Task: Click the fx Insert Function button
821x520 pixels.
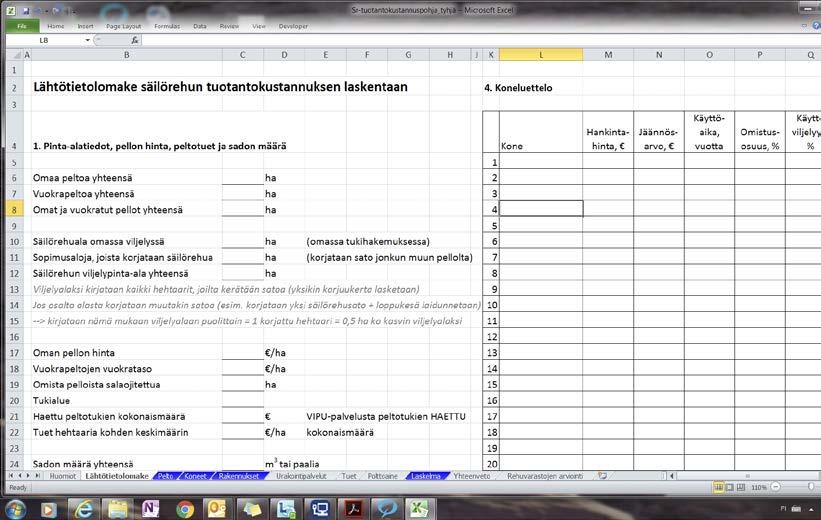Action: click(135, 40)
